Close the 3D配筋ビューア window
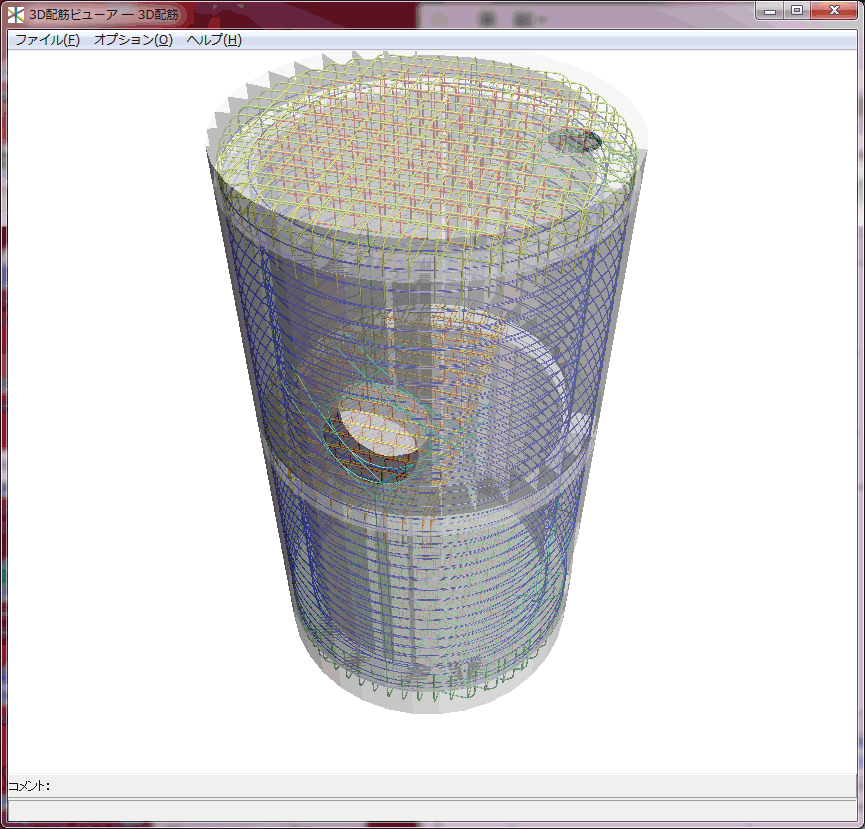This screenshot has width=865, height=829. tap(834, 10)
